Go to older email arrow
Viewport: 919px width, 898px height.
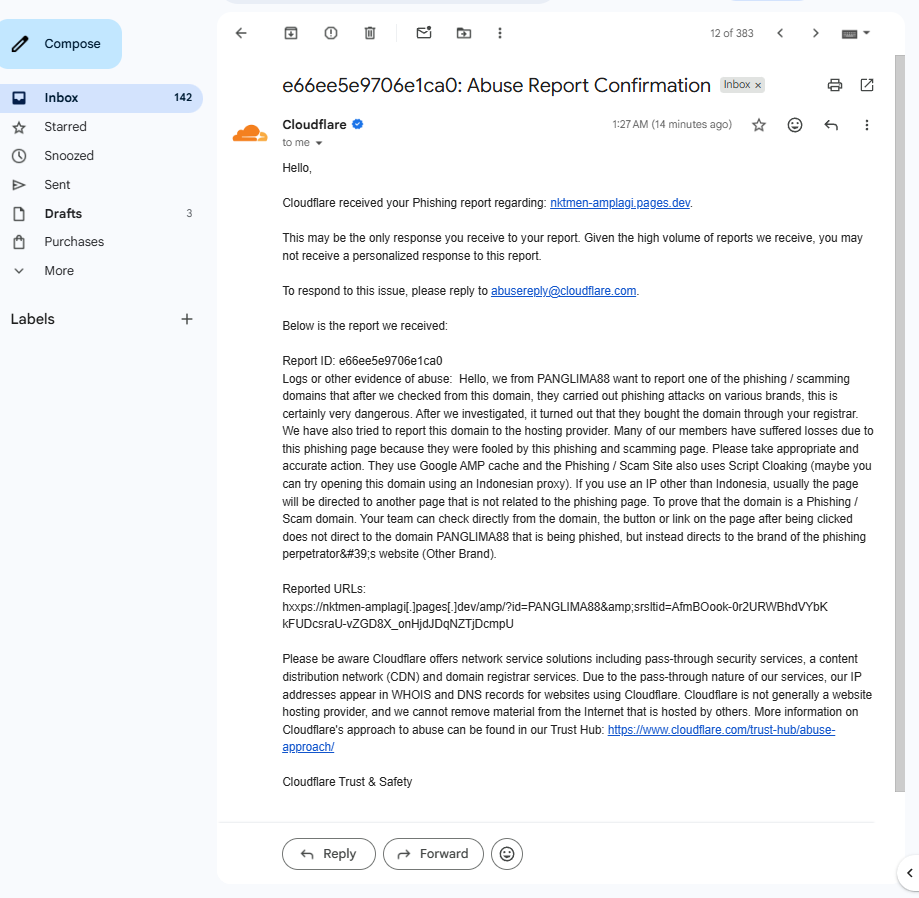tap(815, 33)
